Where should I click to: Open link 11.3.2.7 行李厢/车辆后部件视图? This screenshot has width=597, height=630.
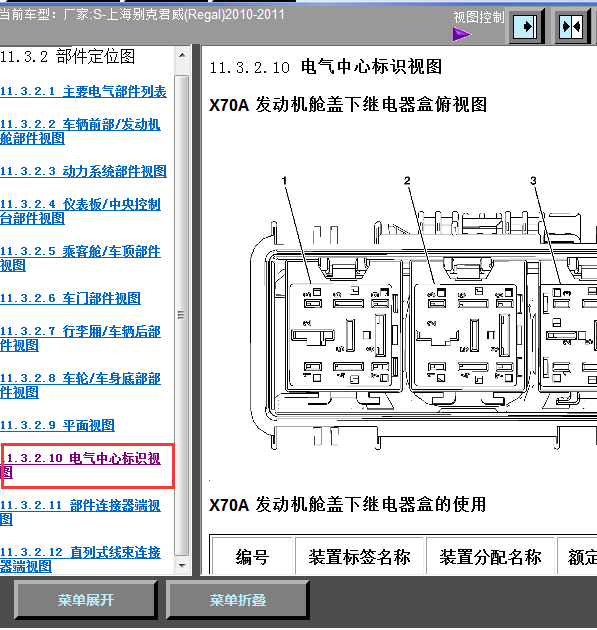tap(80, 338)
